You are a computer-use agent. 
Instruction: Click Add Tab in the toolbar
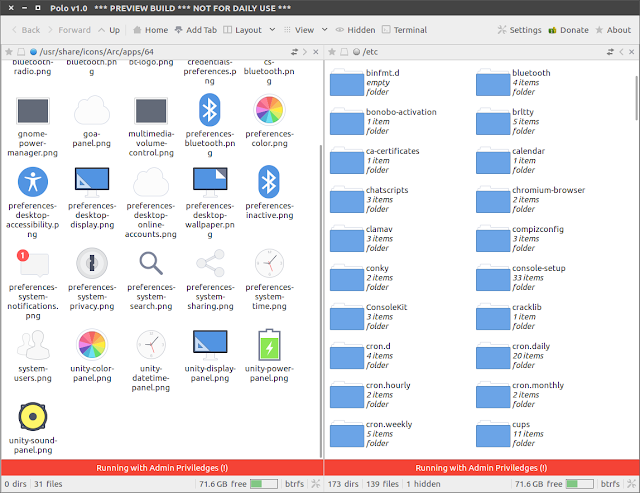[196, 30]
